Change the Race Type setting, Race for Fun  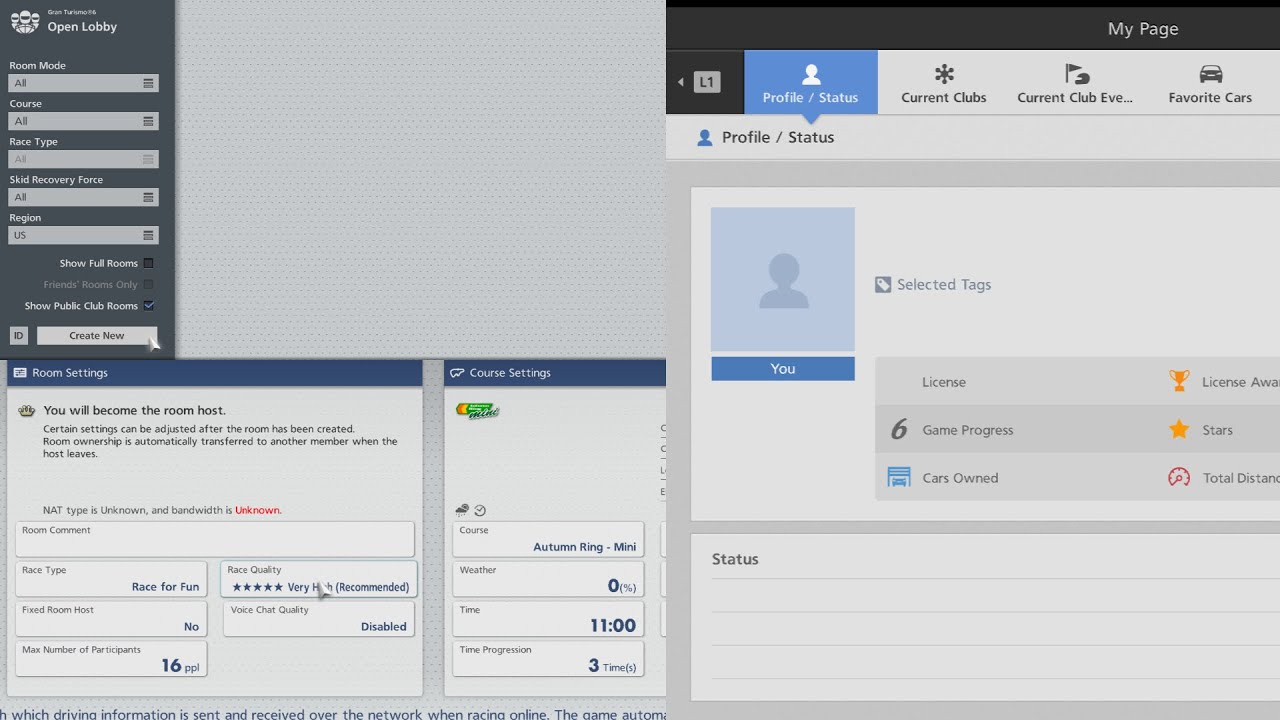pos(111,579)
